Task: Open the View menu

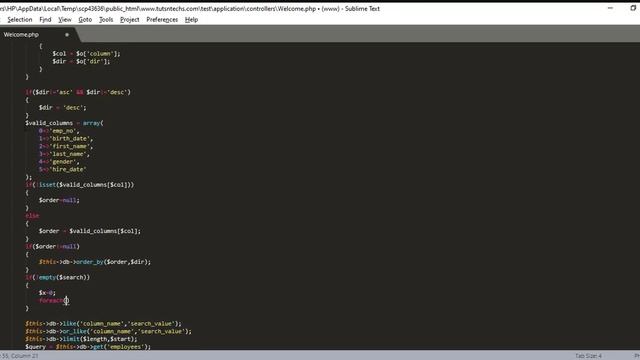Action: (x=65, y=20)
